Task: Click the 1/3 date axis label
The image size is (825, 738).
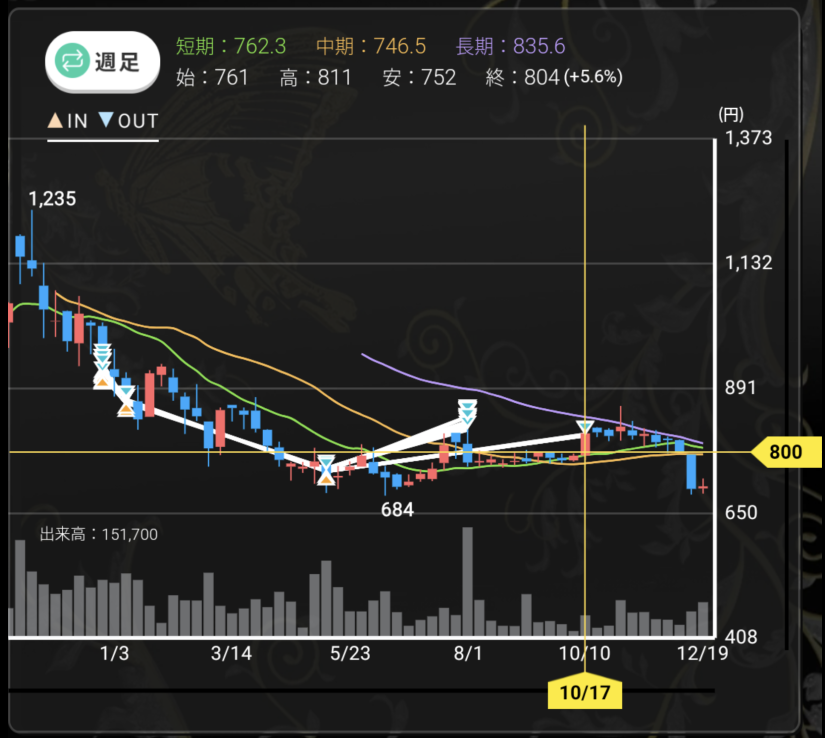Action: [x=114, y=653]
